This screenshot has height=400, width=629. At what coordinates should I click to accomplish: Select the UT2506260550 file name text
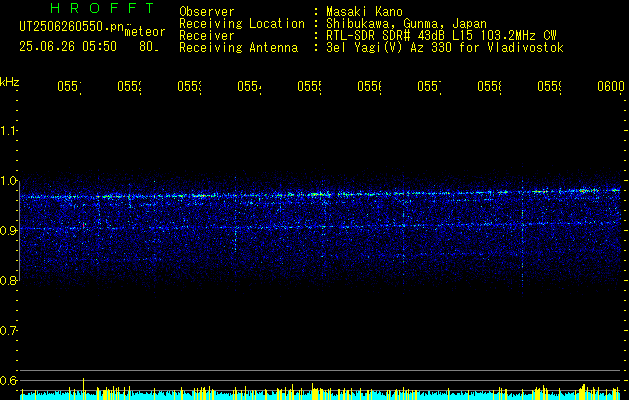point(71,27)
